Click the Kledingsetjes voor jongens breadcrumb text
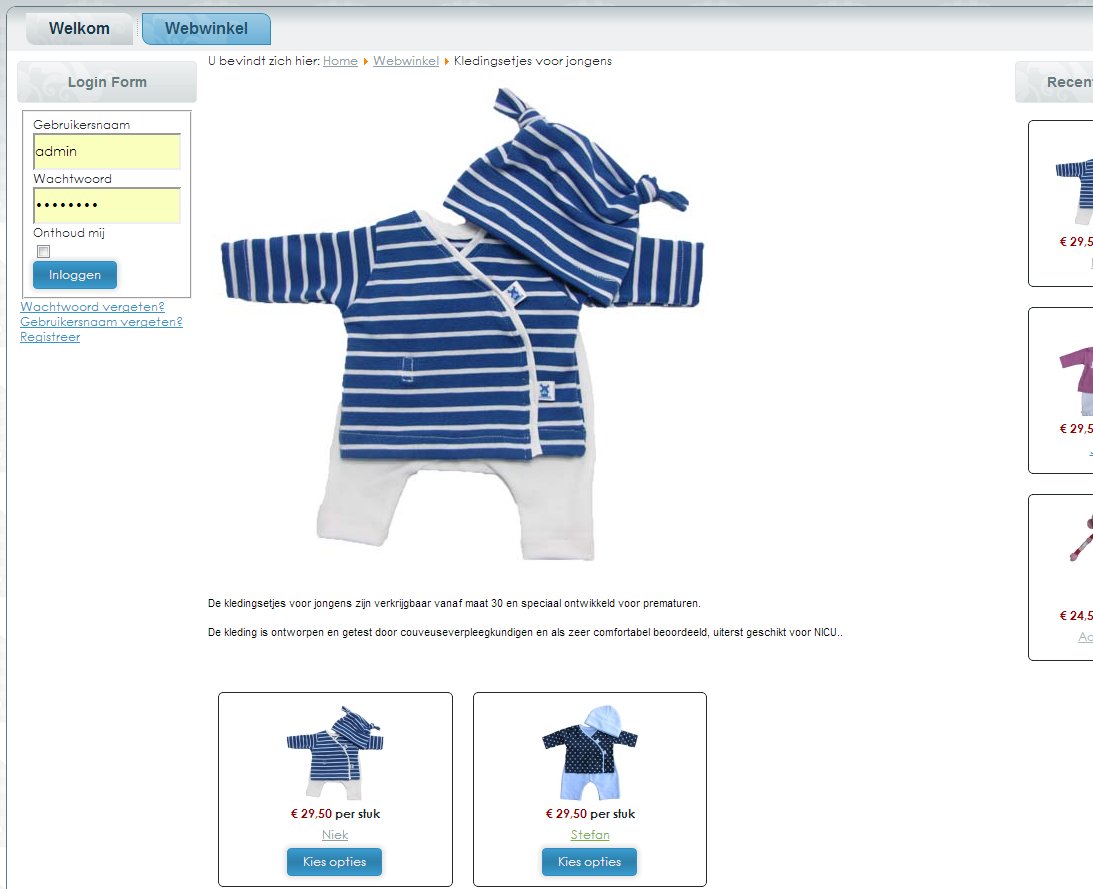 [533, 61]
